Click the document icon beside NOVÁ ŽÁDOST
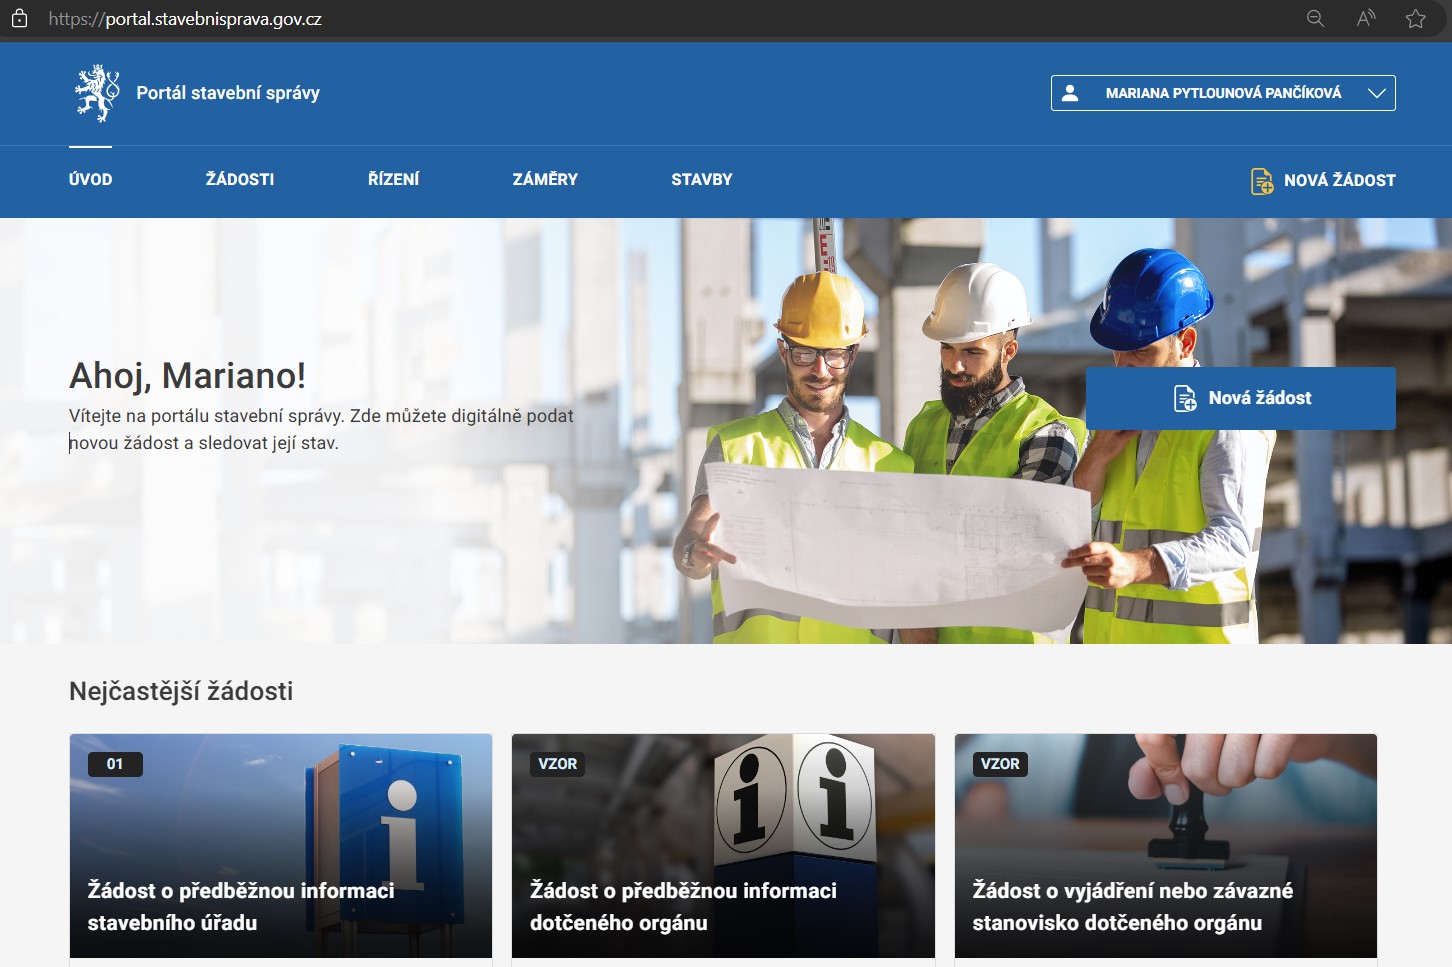1452x967 pixels. tap(1262, 181)
